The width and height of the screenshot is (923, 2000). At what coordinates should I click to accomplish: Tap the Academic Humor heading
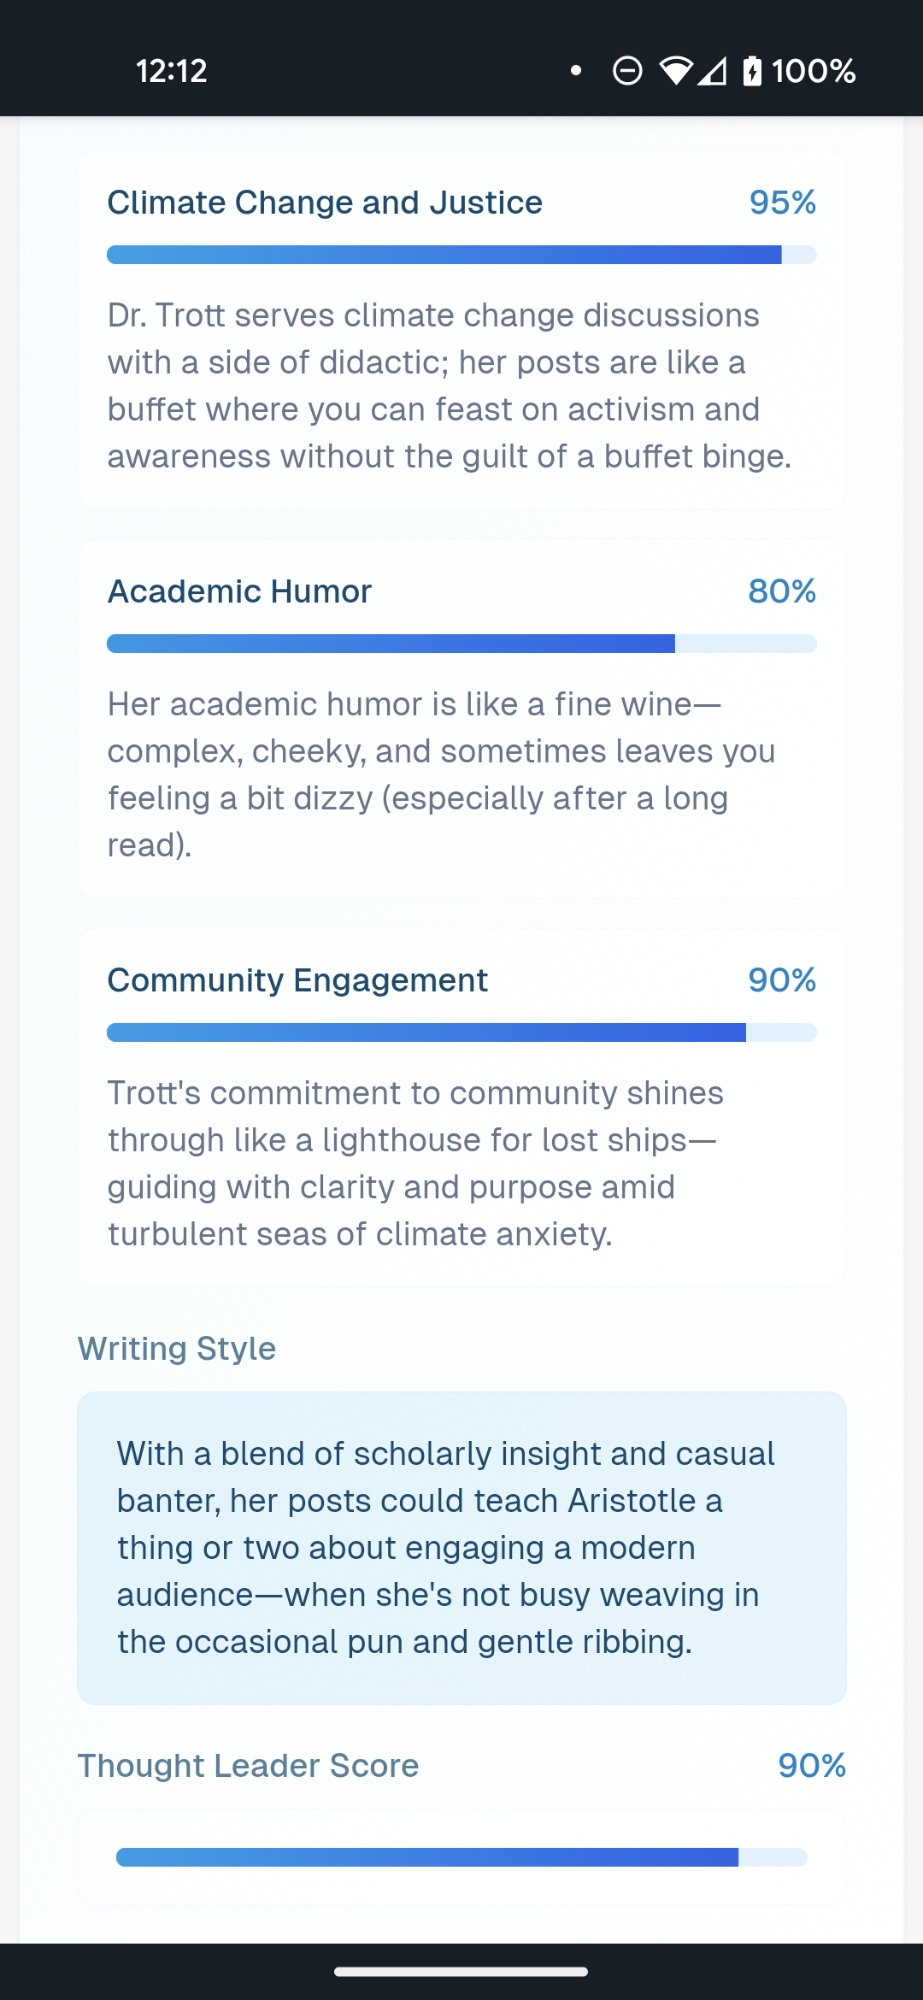(x=240, y=592)
